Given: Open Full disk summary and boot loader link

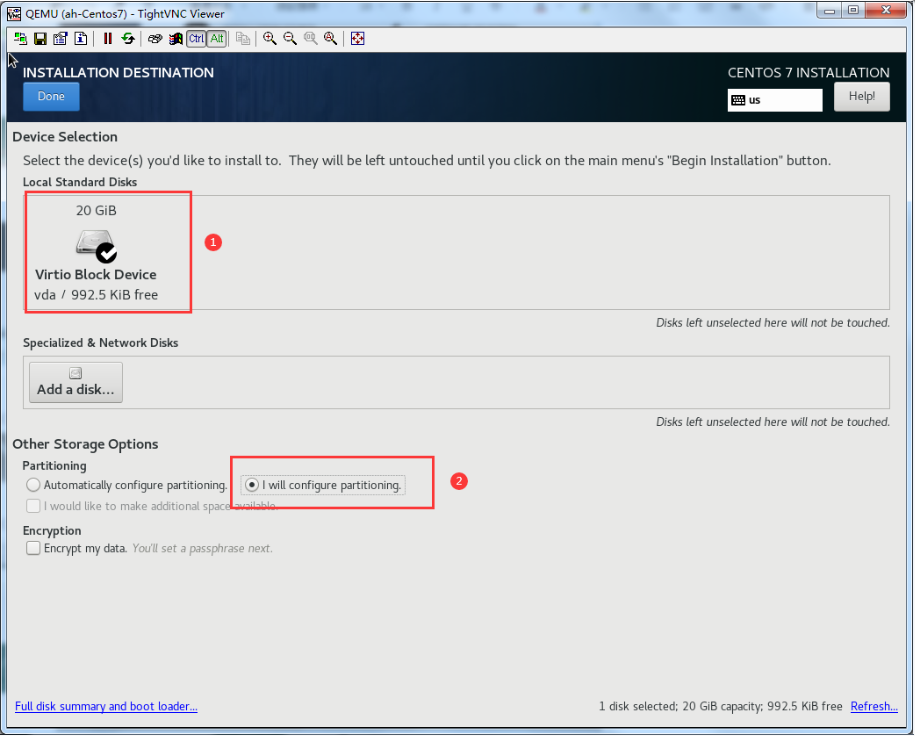Looking at the screenshot, I should pos(106,706).
